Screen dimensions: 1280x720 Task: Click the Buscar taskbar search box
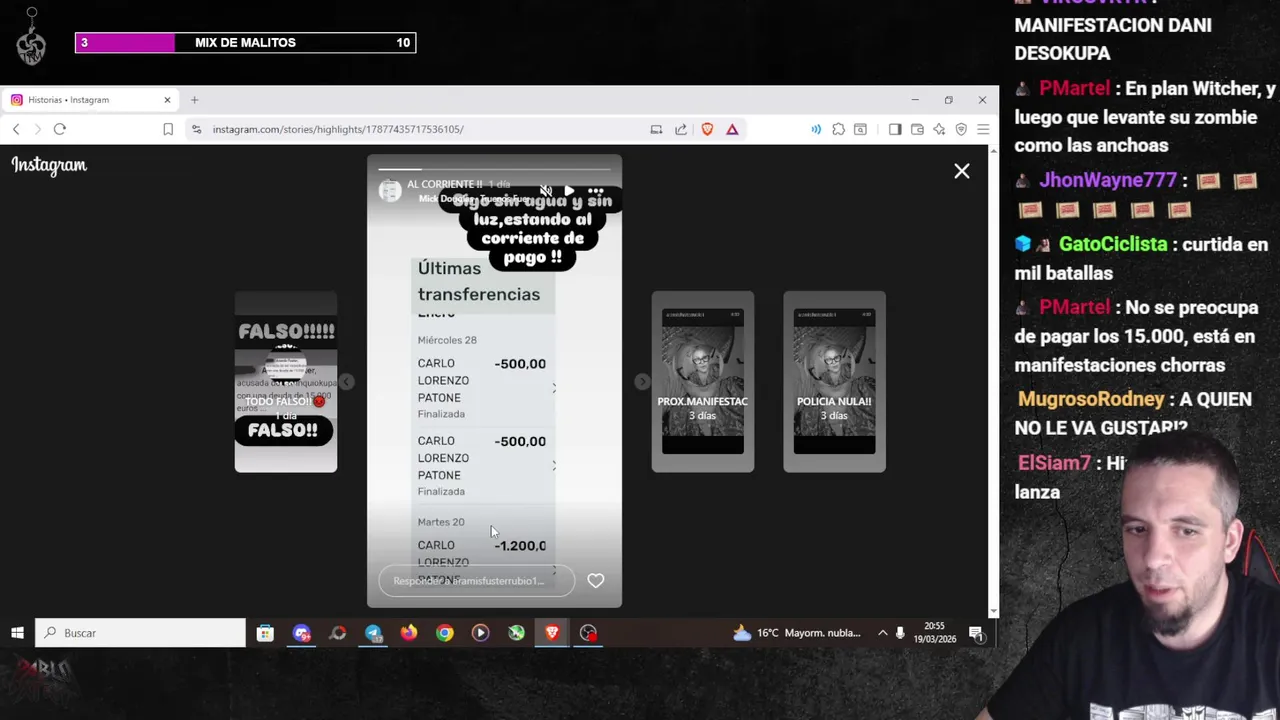coord(141,633)
